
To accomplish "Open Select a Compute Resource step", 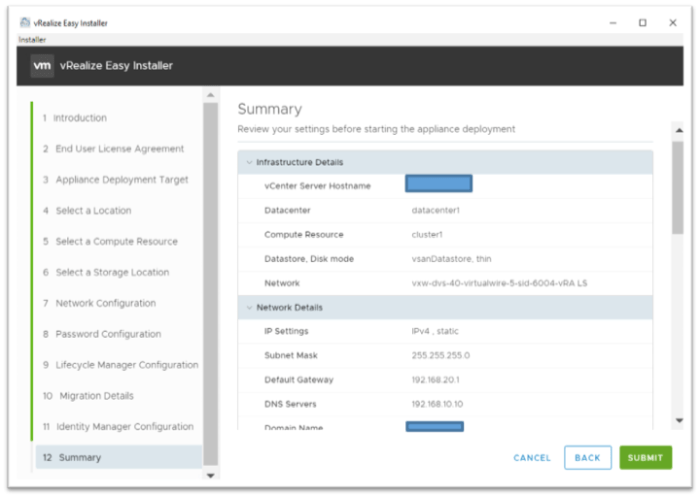I will (116, 242).
